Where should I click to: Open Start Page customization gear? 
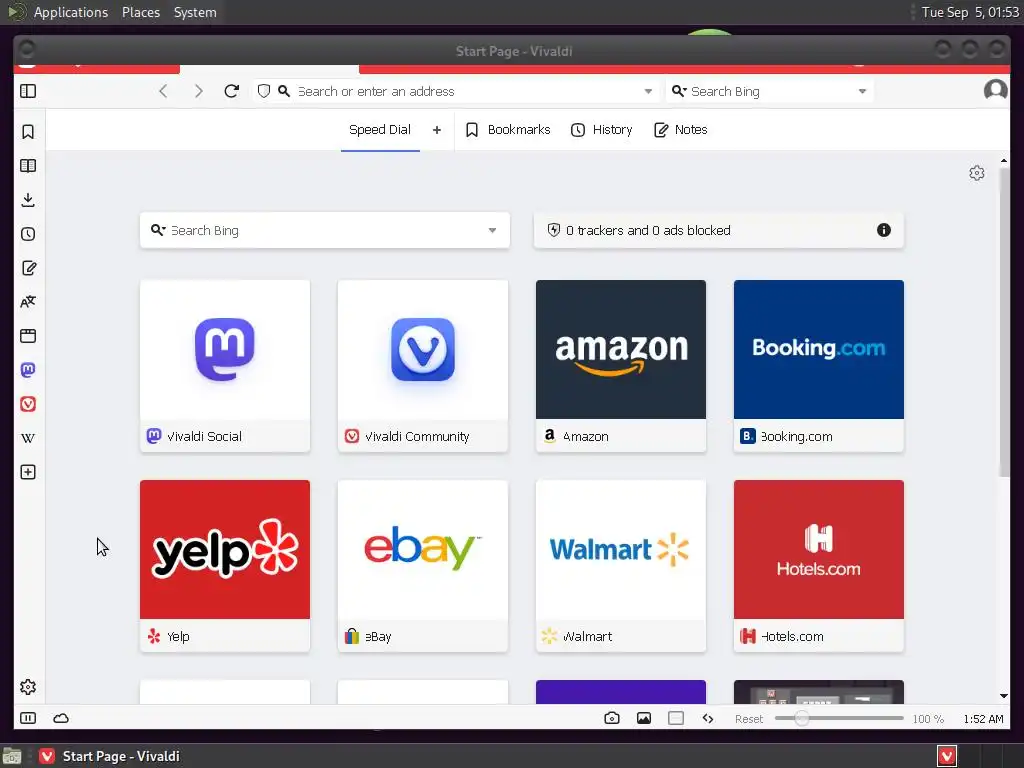coord(976,173)
